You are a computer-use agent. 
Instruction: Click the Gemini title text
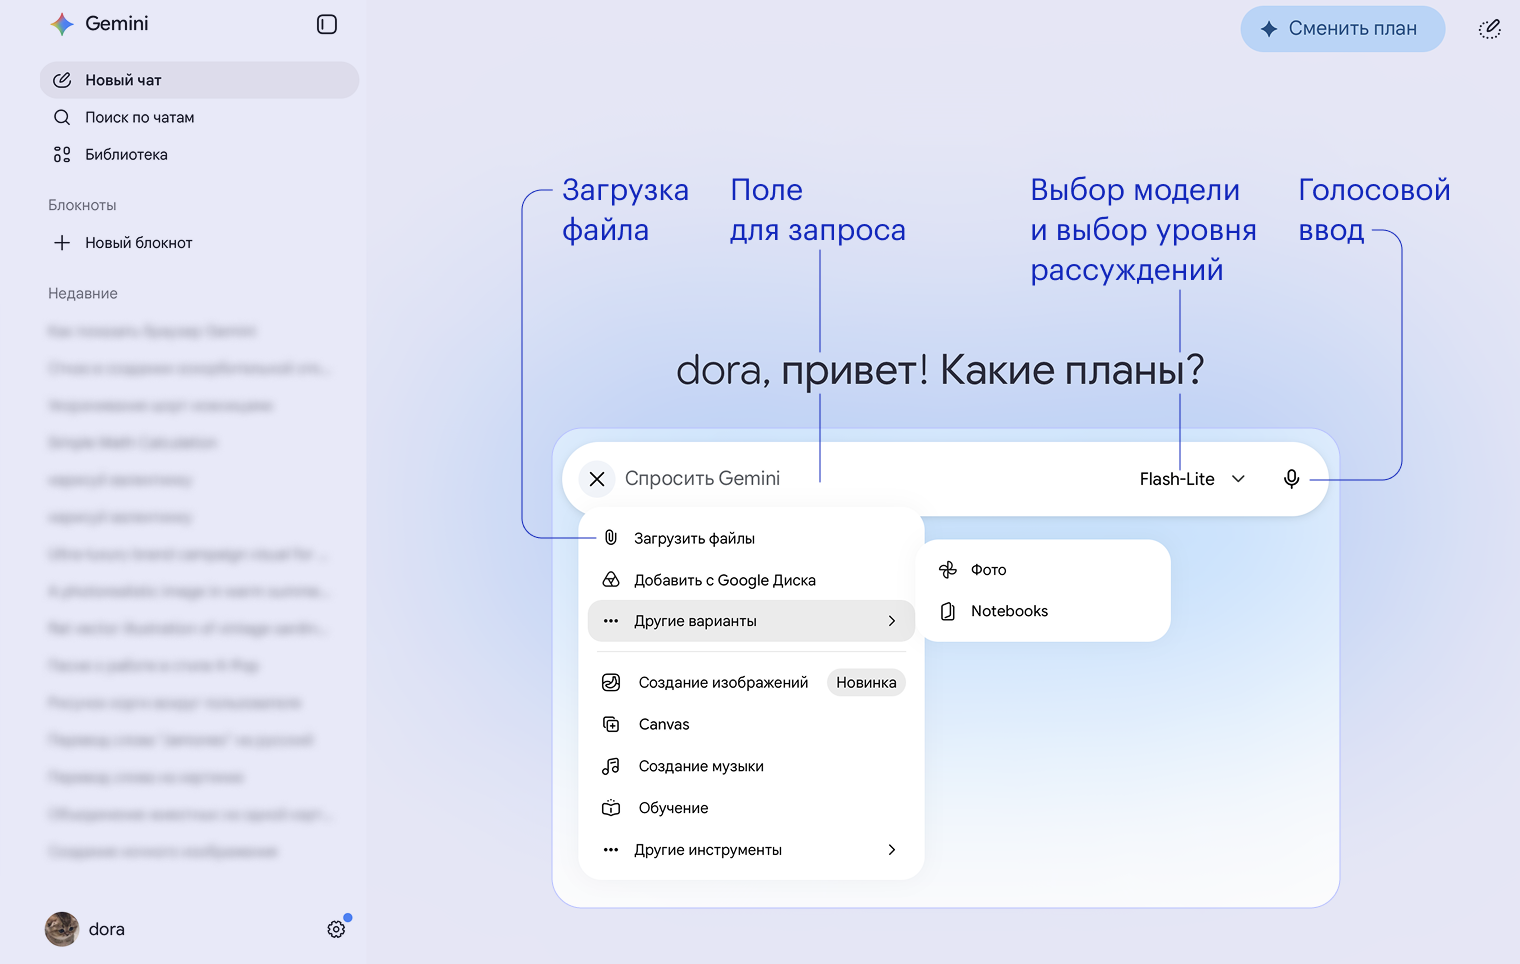point(117,24)
